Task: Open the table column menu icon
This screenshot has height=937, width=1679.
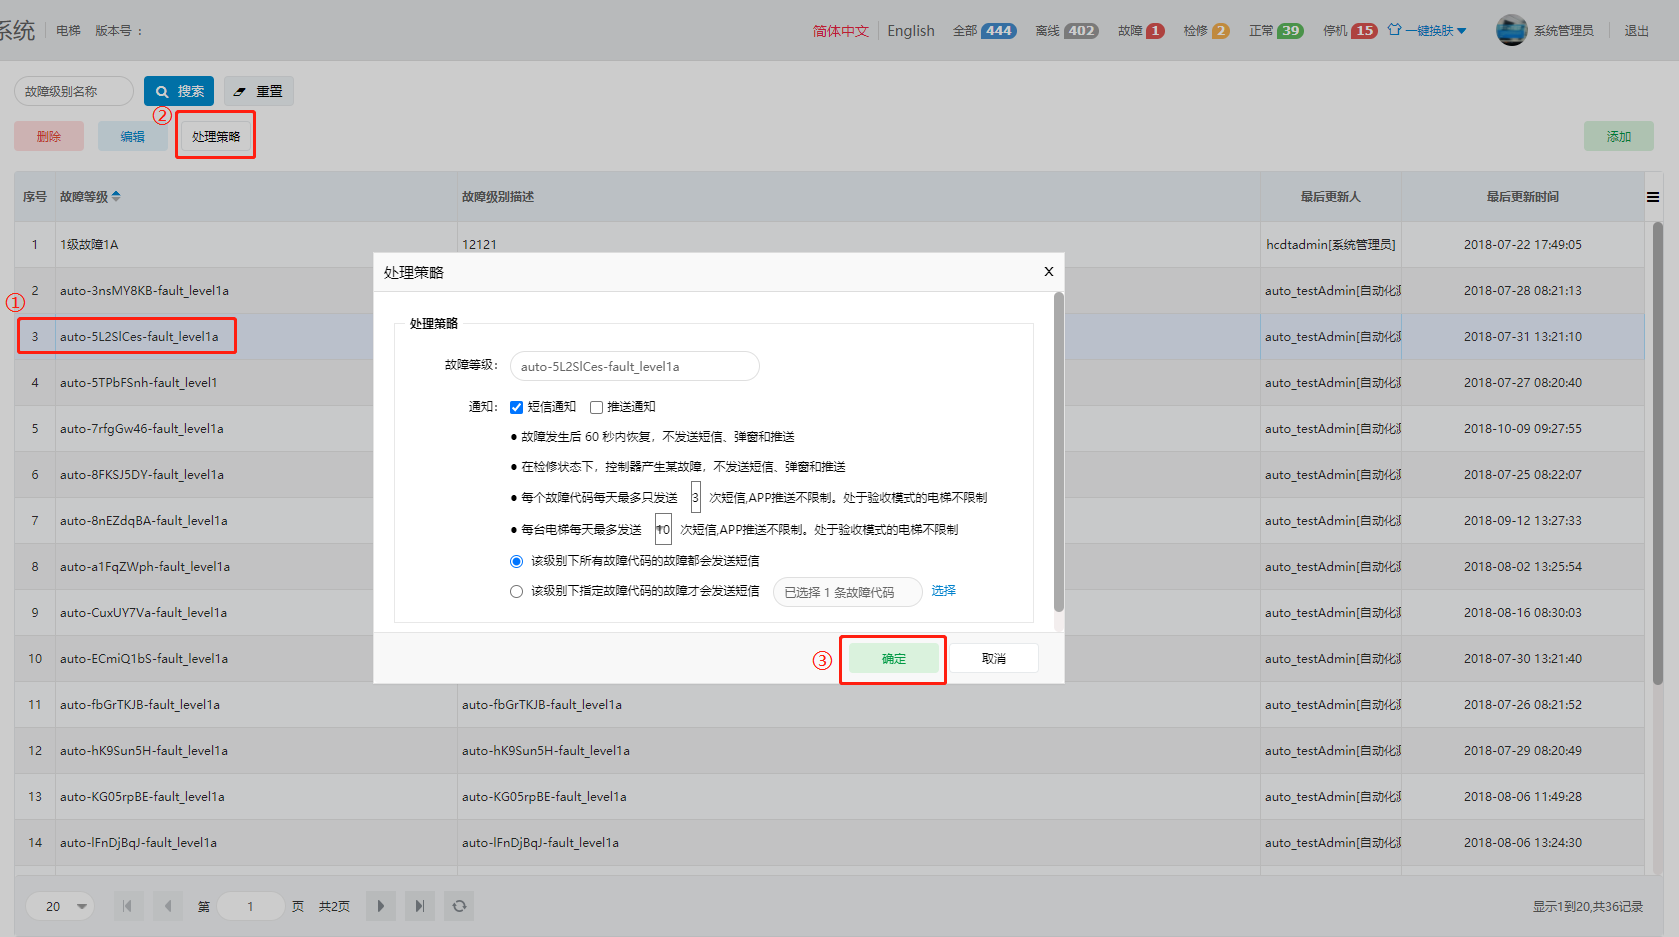Action: click(1653, 197)
